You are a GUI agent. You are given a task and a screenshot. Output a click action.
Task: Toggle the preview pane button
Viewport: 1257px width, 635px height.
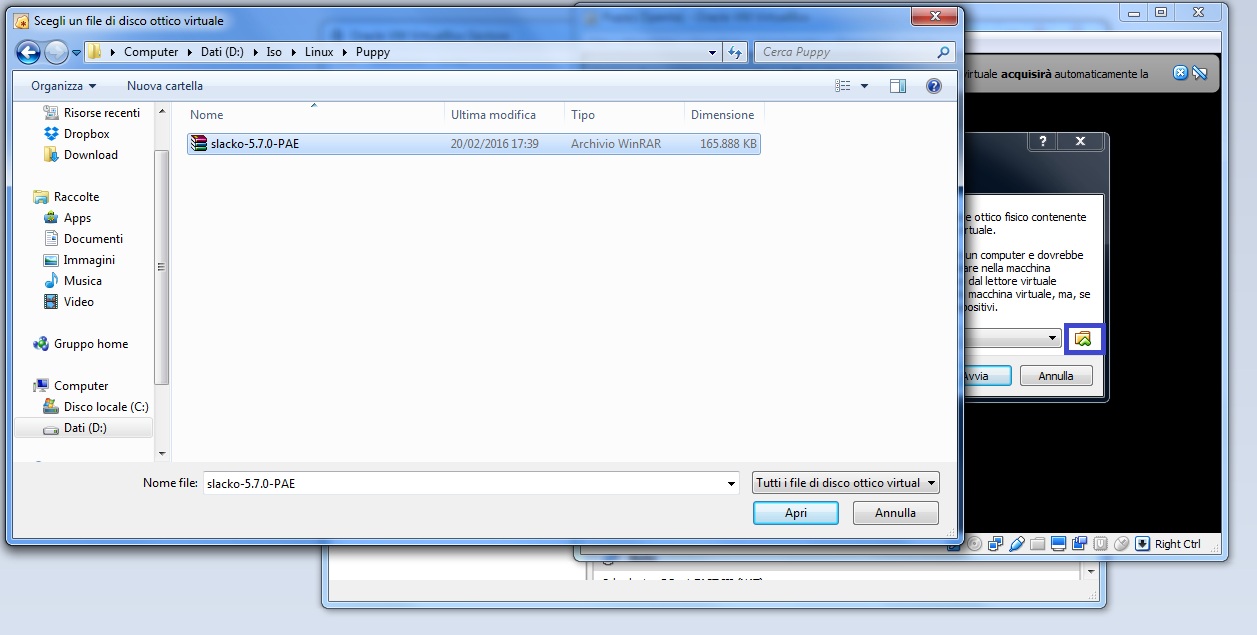click(897, 86)
